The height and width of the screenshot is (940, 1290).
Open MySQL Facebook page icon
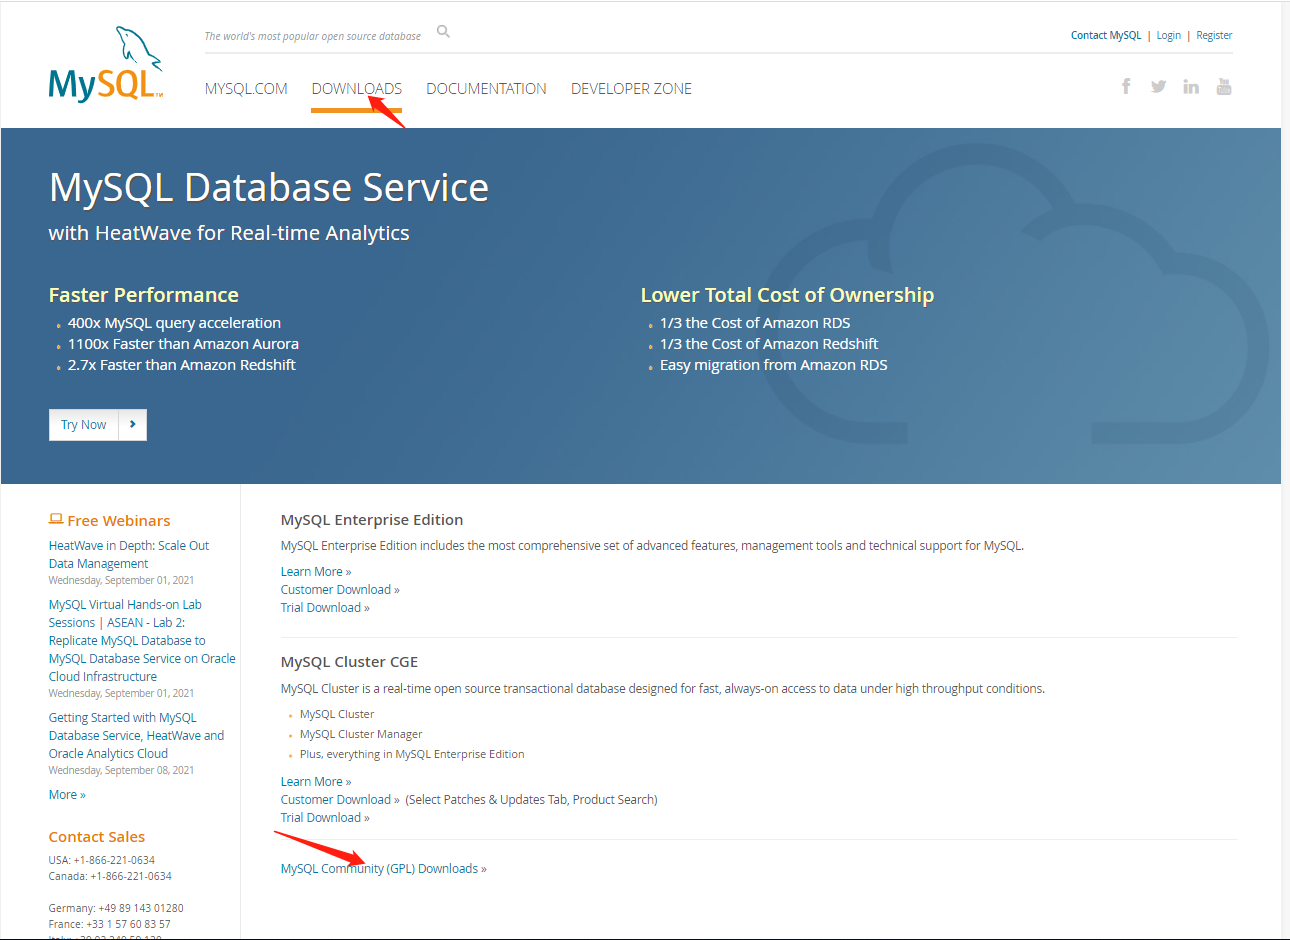coord(1126,86)
